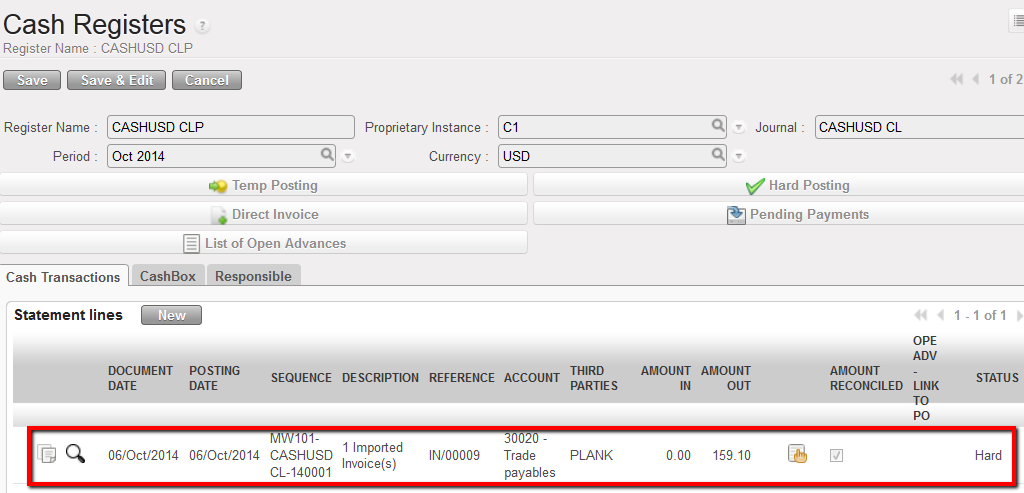Toggle the Amount Reconciled checkbox
1024x493 pixels.
coord(836,455)
